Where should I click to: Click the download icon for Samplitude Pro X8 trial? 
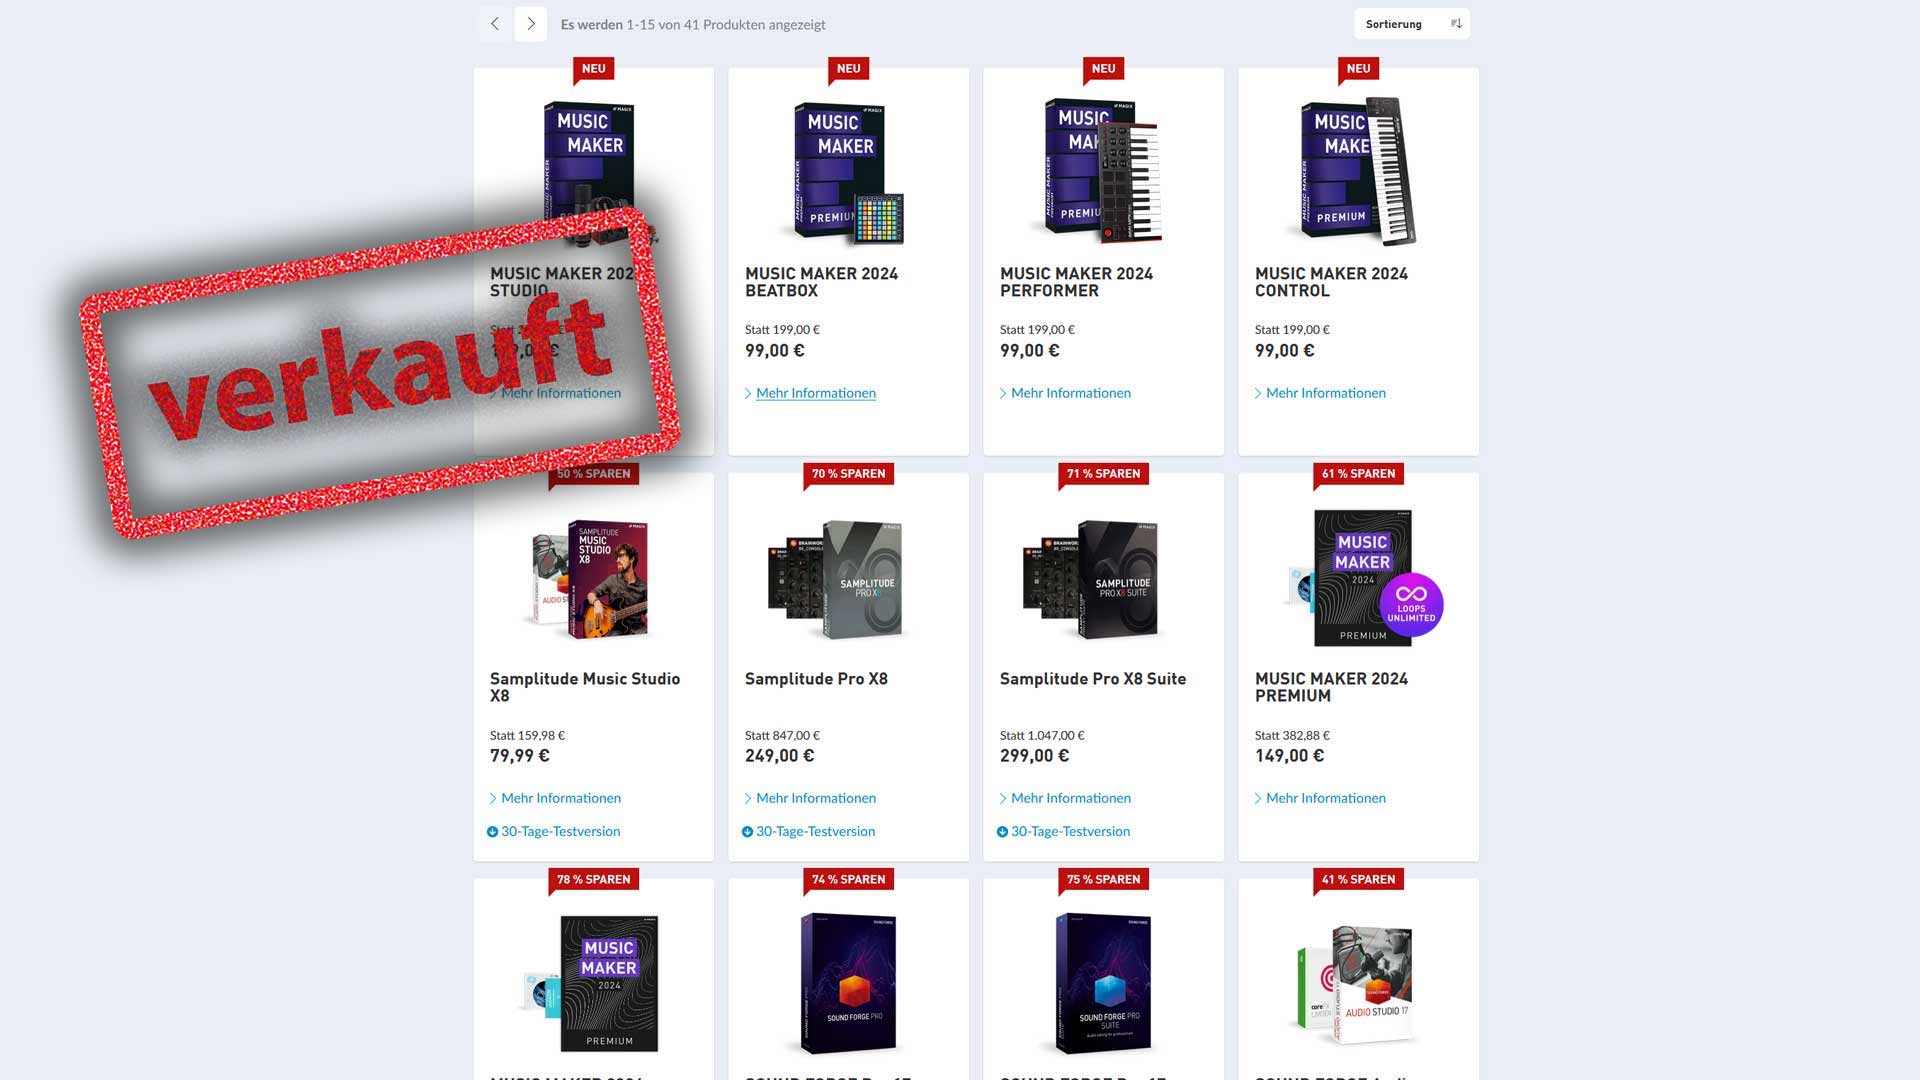click(x=747, y=832)
